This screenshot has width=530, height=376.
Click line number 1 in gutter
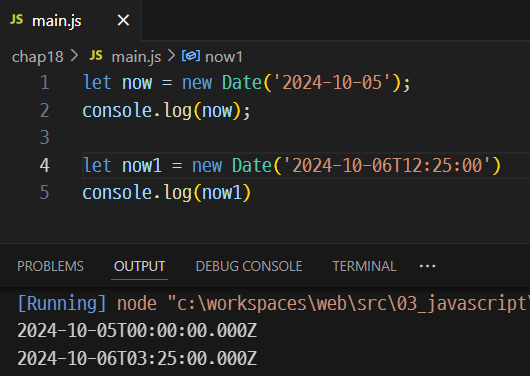[x=45, y=83]
